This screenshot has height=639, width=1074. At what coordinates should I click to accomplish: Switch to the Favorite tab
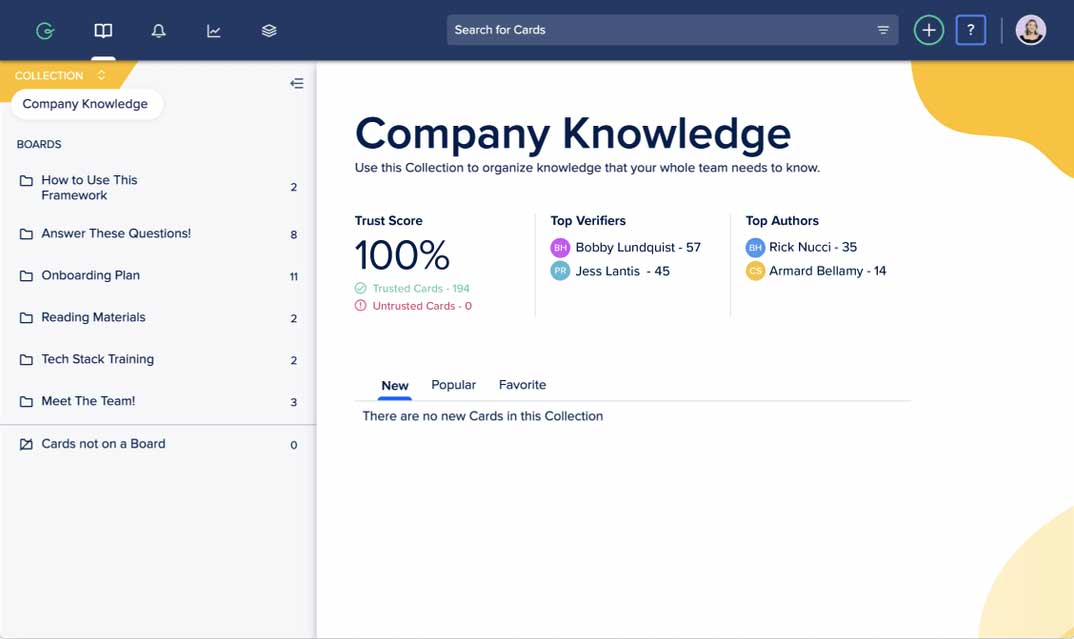522,385
